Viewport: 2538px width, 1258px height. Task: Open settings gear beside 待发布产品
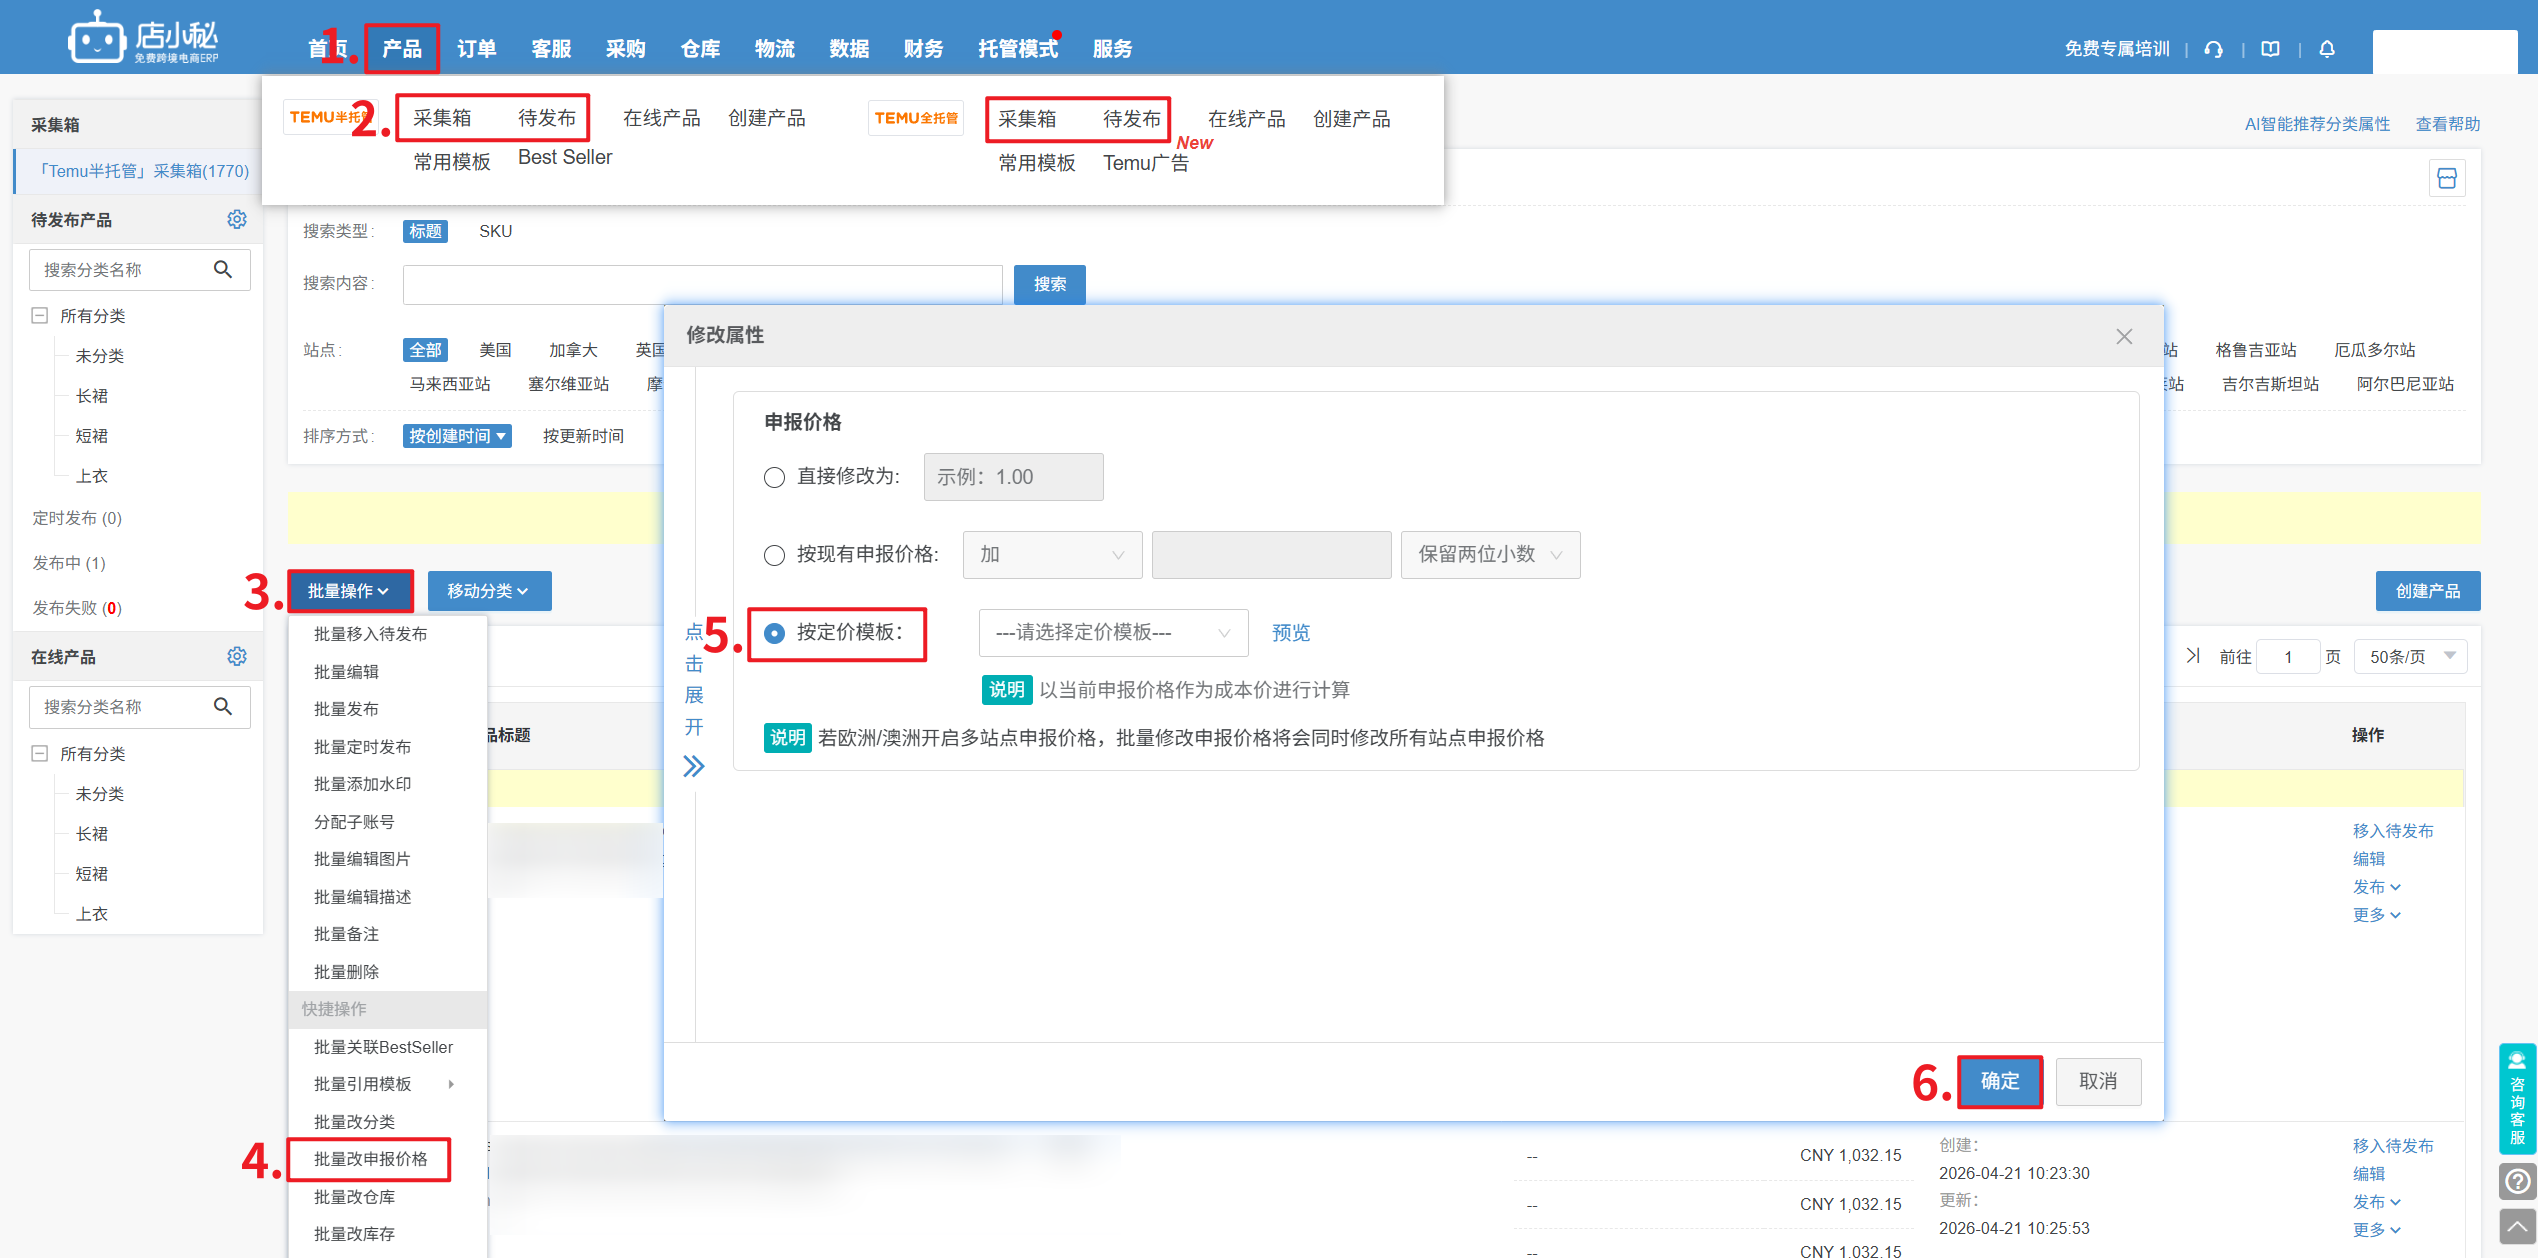[237, 219]
